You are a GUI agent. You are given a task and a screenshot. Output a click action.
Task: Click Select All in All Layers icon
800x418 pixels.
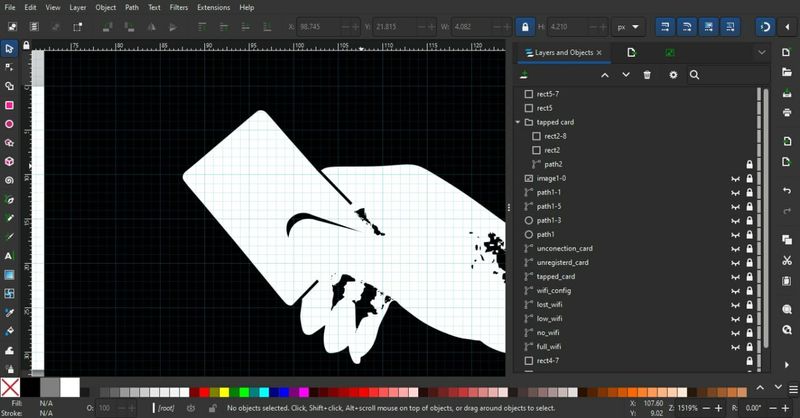click(x=34, y=27)
